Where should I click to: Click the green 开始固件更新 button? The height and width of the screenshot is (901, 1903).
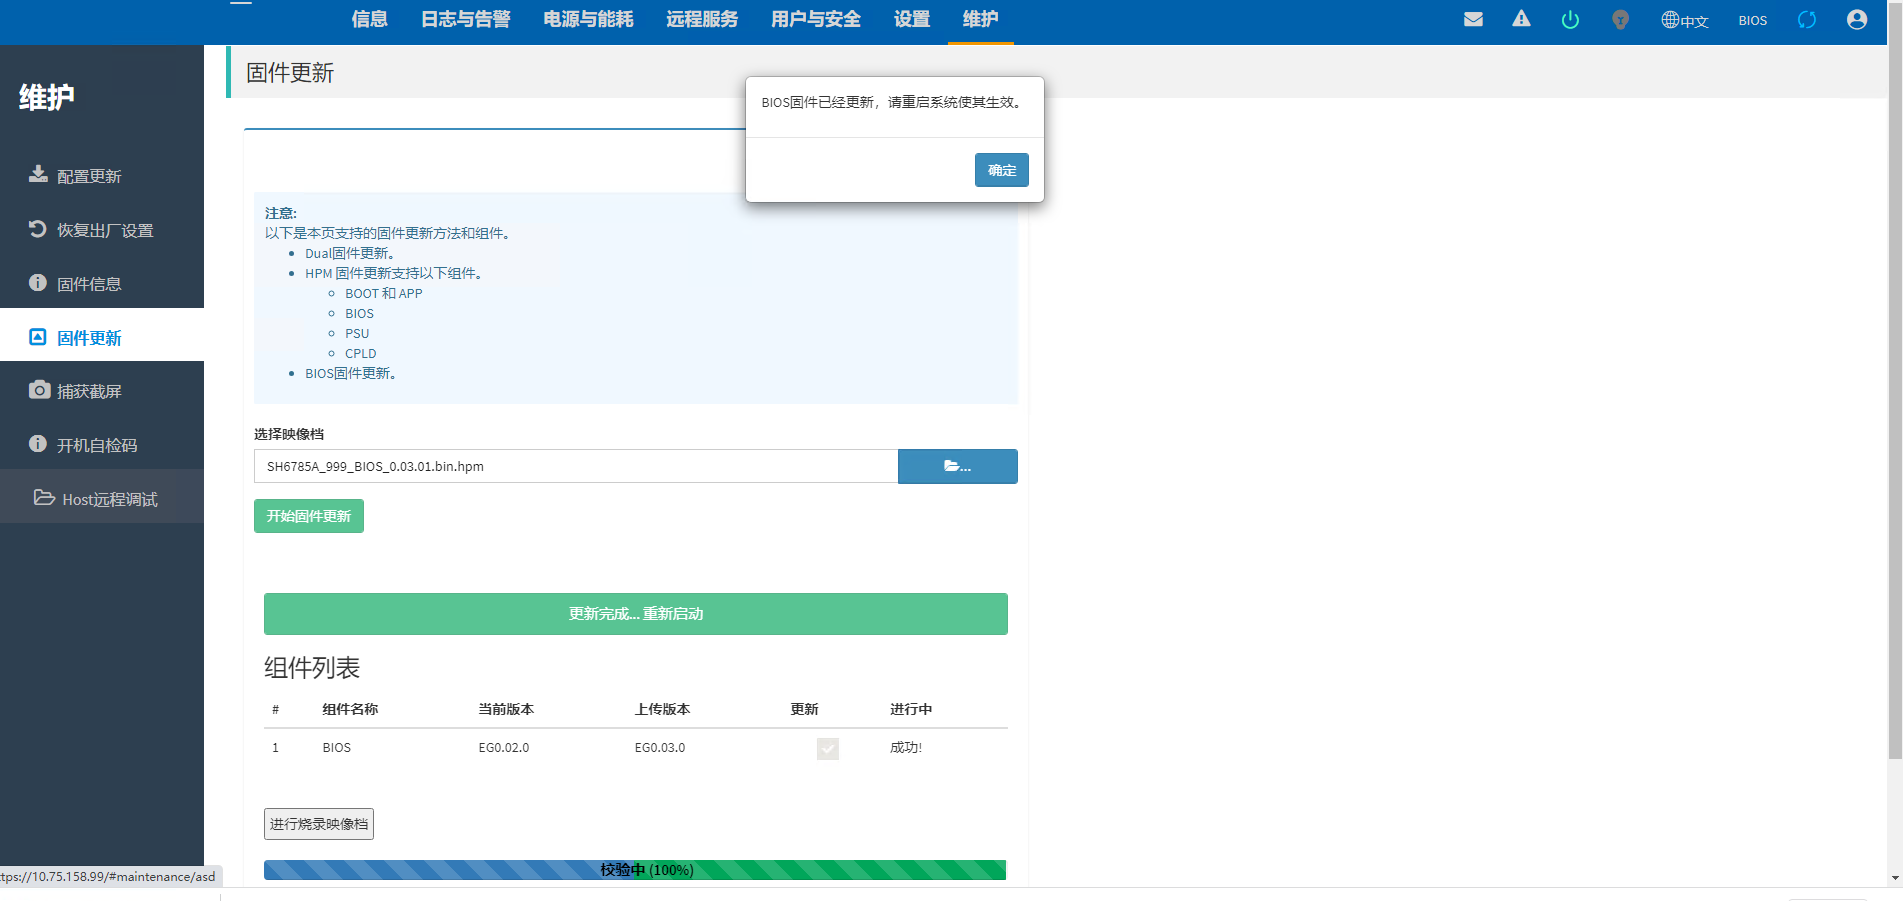(308, 516)
